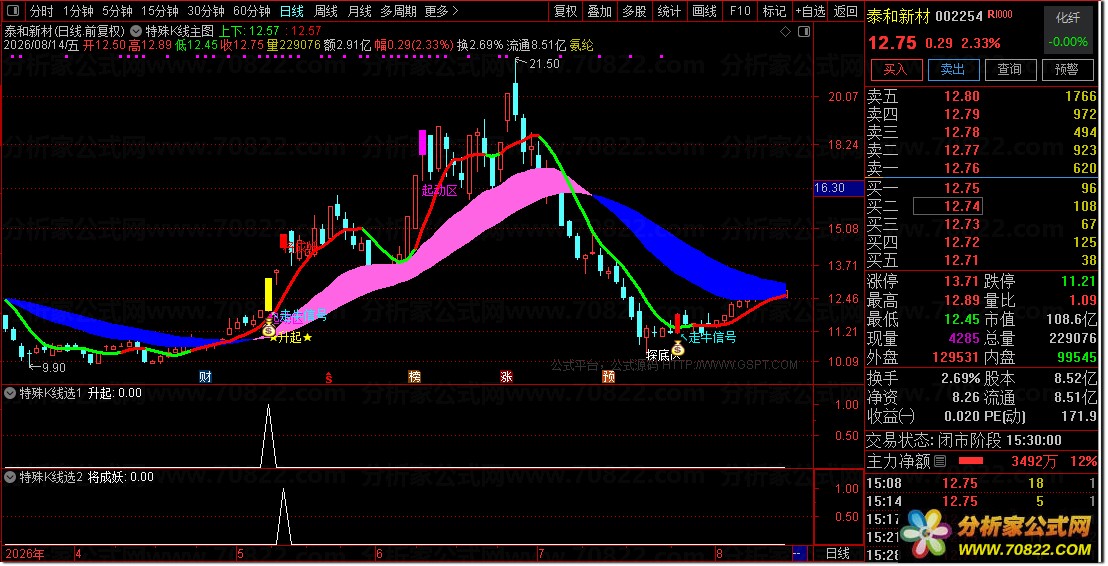Click the 预 marker below chart
The height and width of the screenshot is (566, 1108).
(x=608, y=377)
